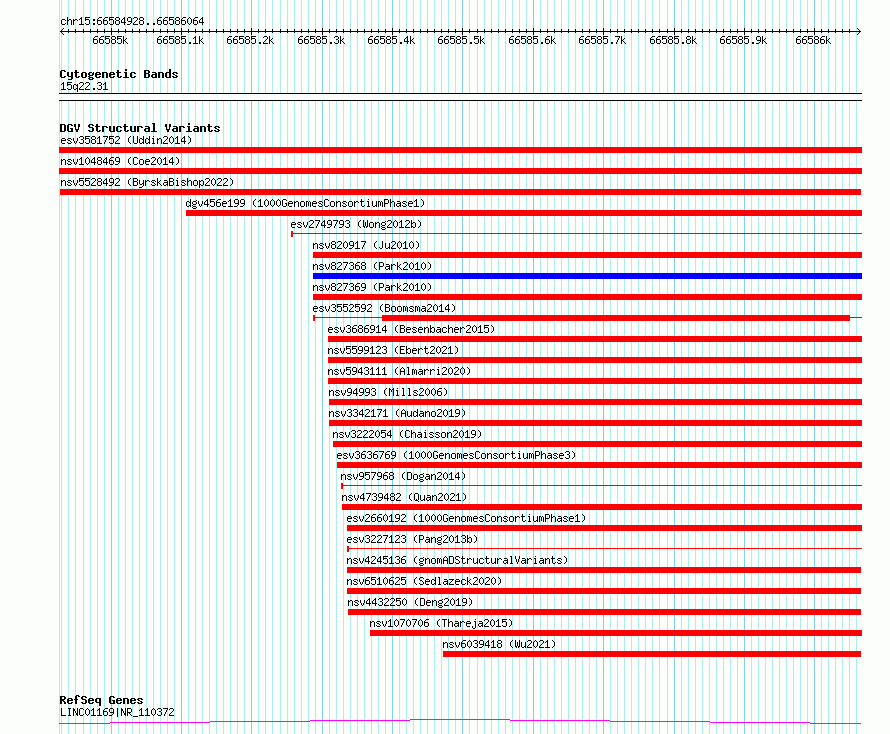The width and height of the screenshot is (890, 734).
Task: Click the 66585.4k ruler label
Action: [x=391, y=41]
